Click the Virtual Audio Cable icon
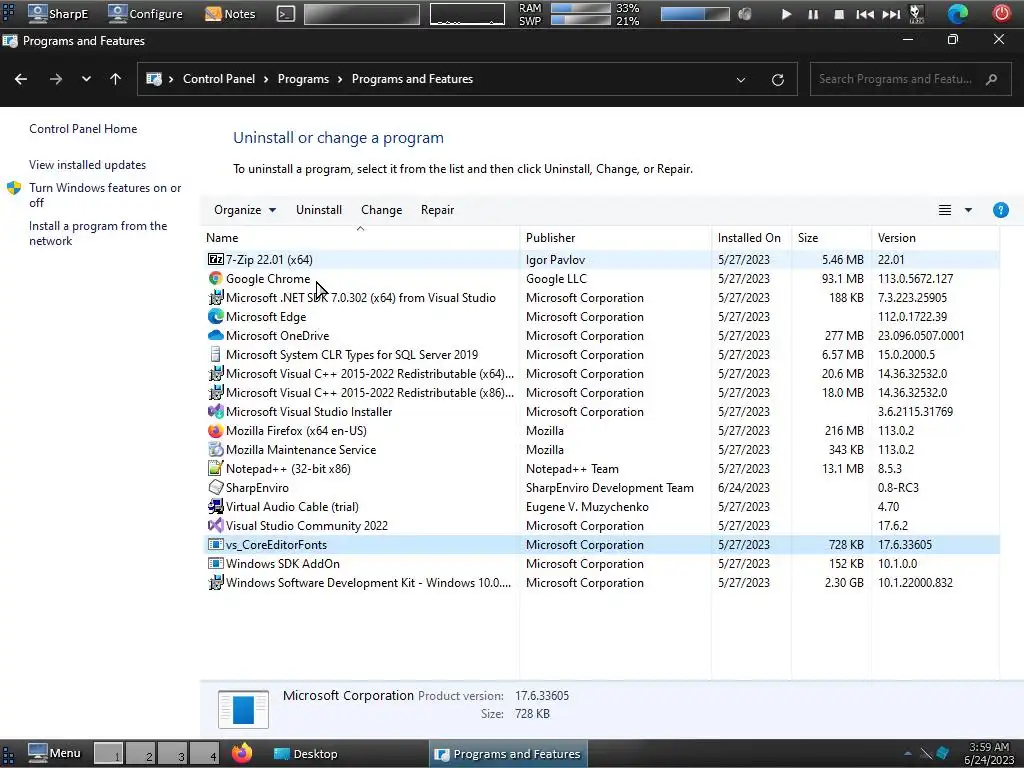1024x768 pixels. (x=216, y=506)
